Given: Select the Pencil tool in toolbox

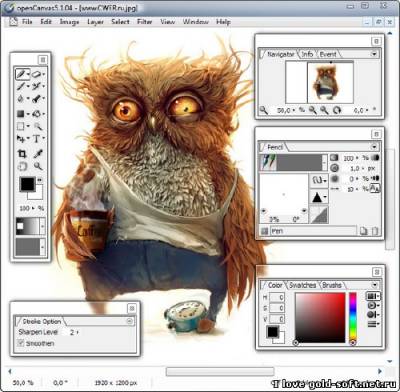Looking at the screenshot, I should click(21, 74).
